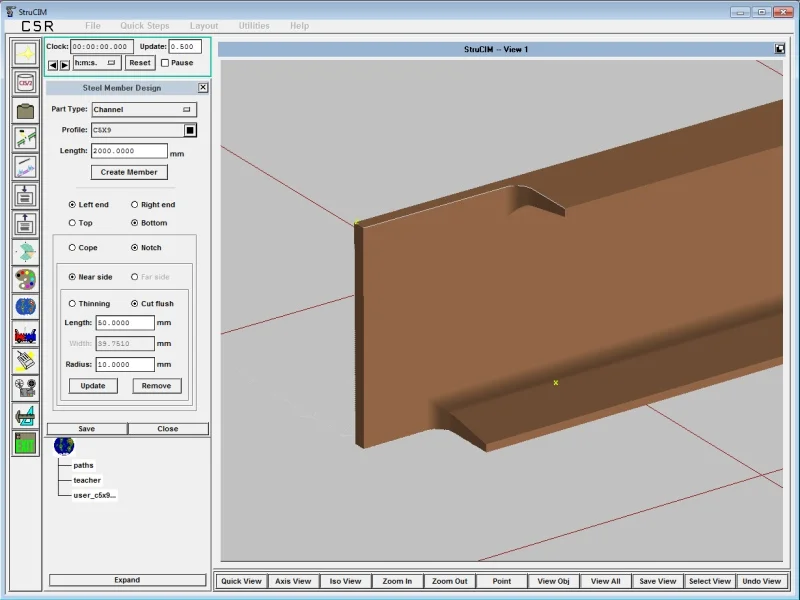Toggle the Pause checkbox
Screen dimensions: 800x600
165,63
